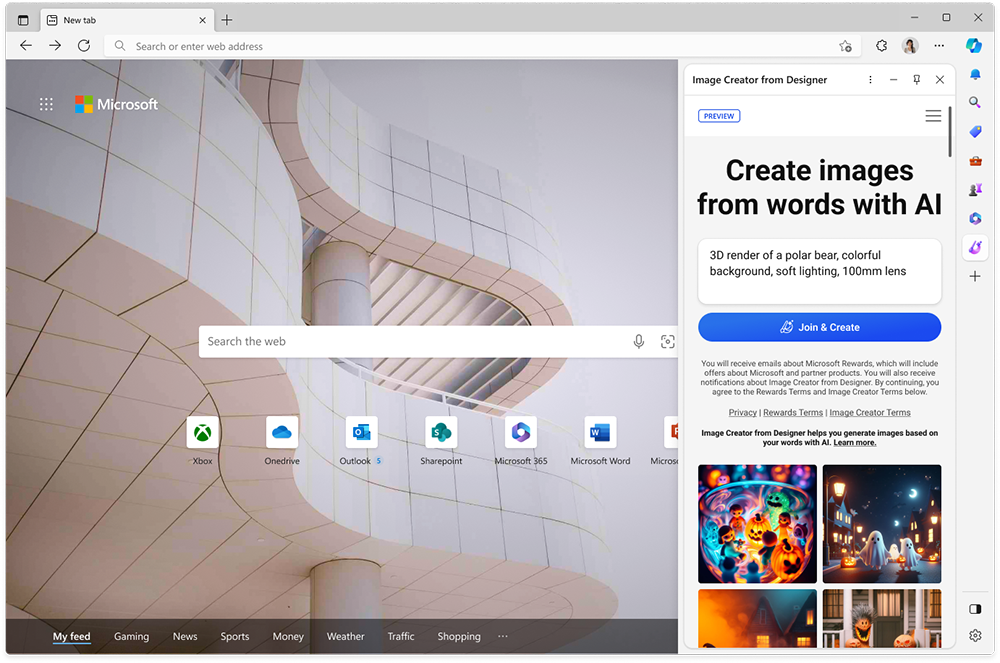The image size is (1000, 663).
Task: Start a visual search using the camera icon
Action: [x=667, y=341]
